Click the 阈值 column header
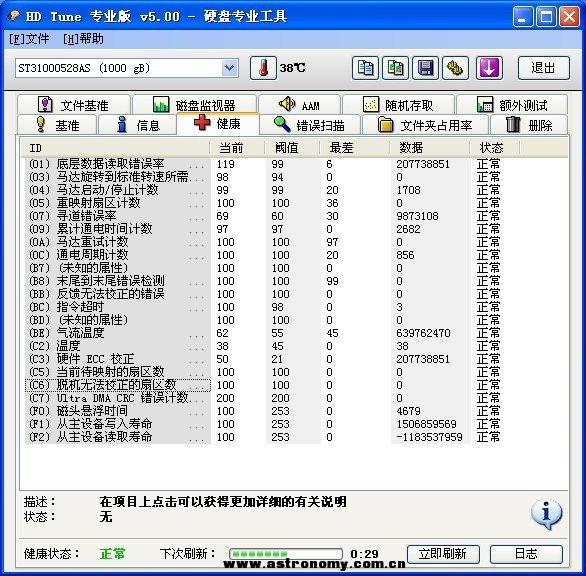Viewport: 586px width, 576px height. 292,148
